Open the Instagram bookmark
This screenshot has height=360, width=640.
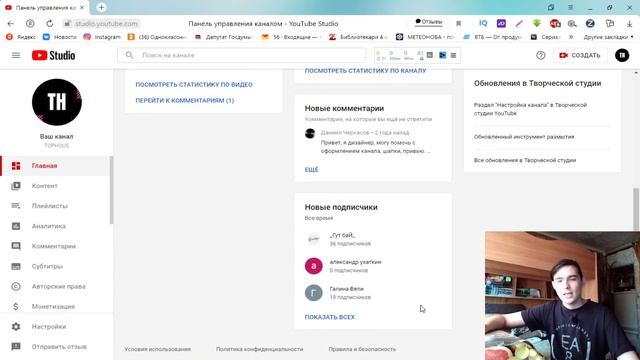(102, 37)
